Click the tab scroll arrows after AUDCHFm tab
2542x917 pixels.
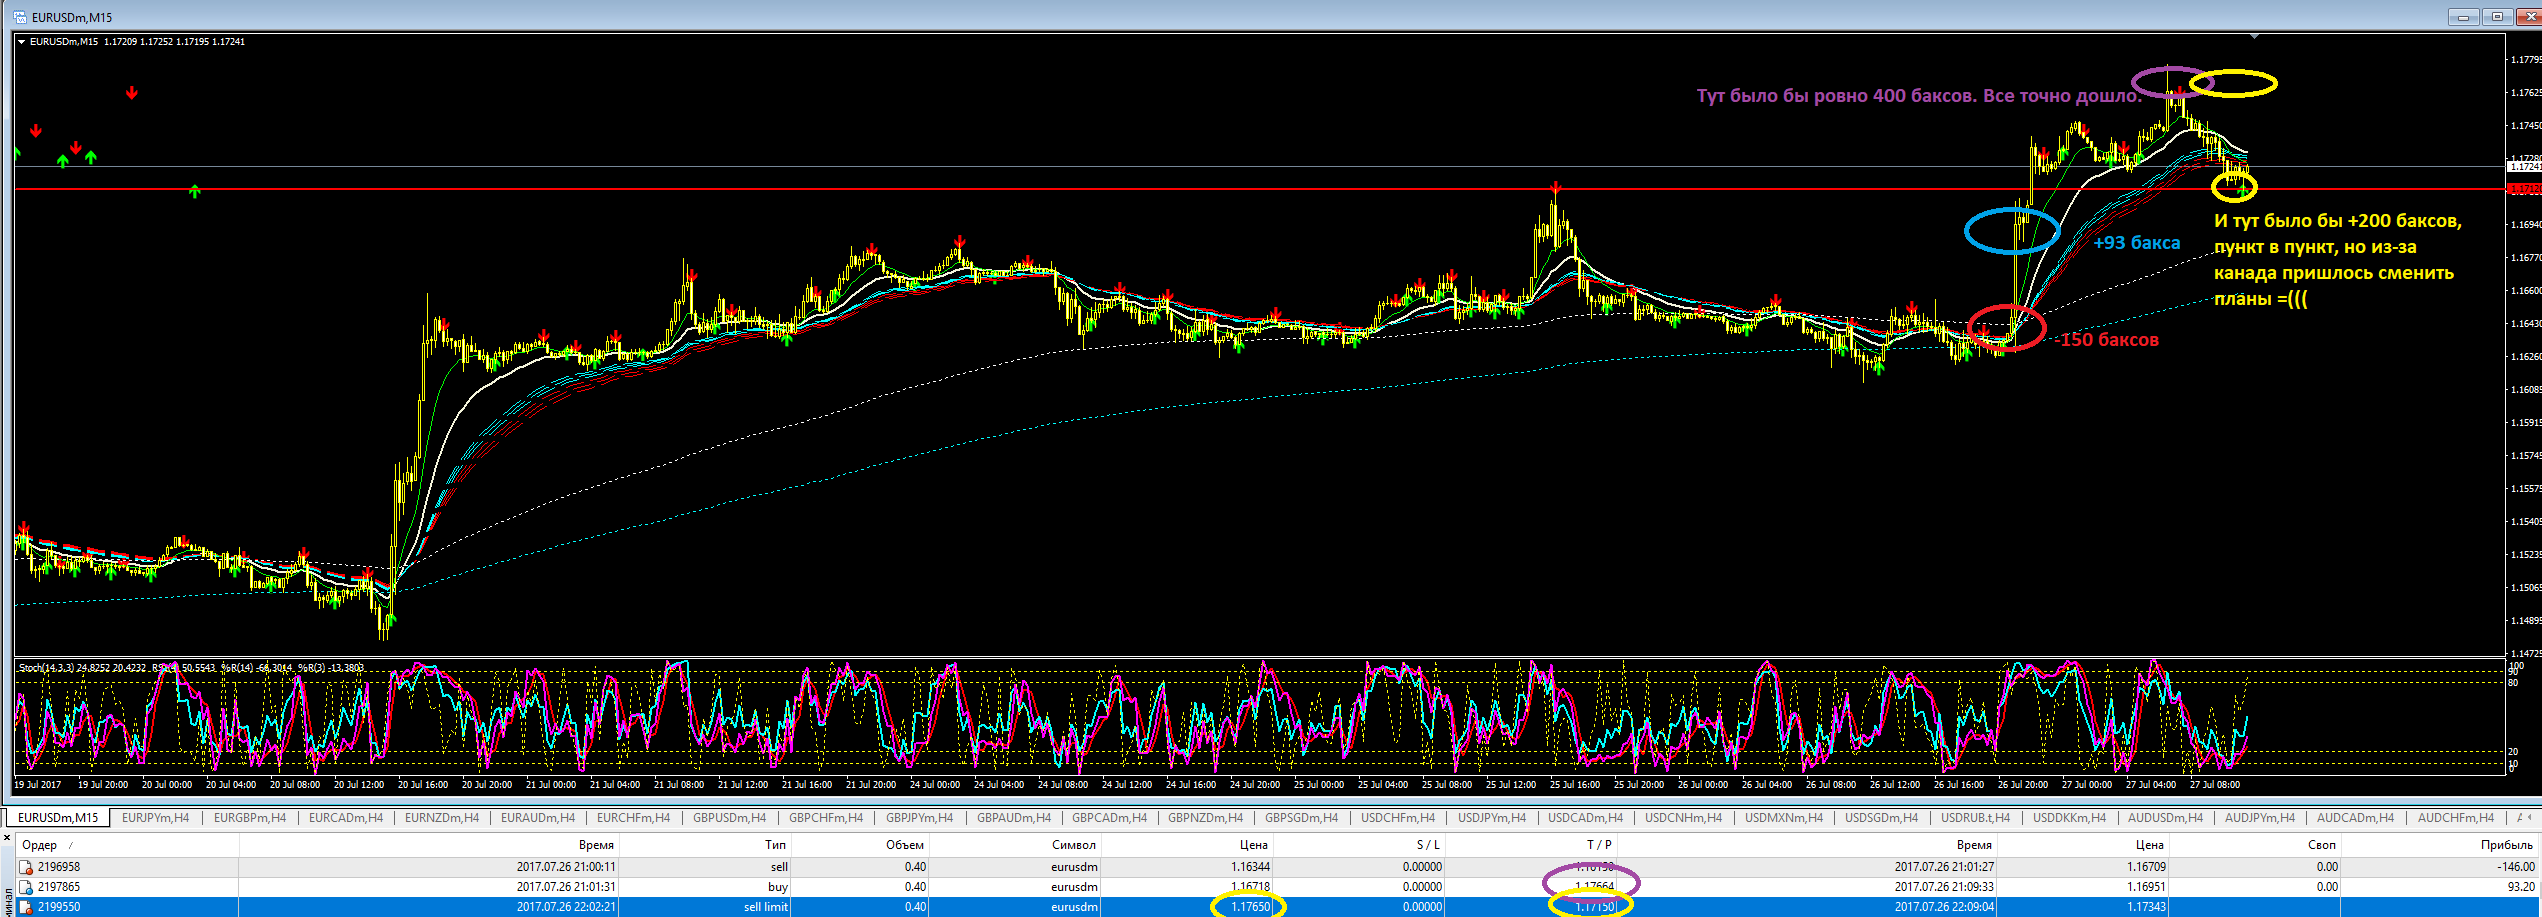[x=2528, y=818]
